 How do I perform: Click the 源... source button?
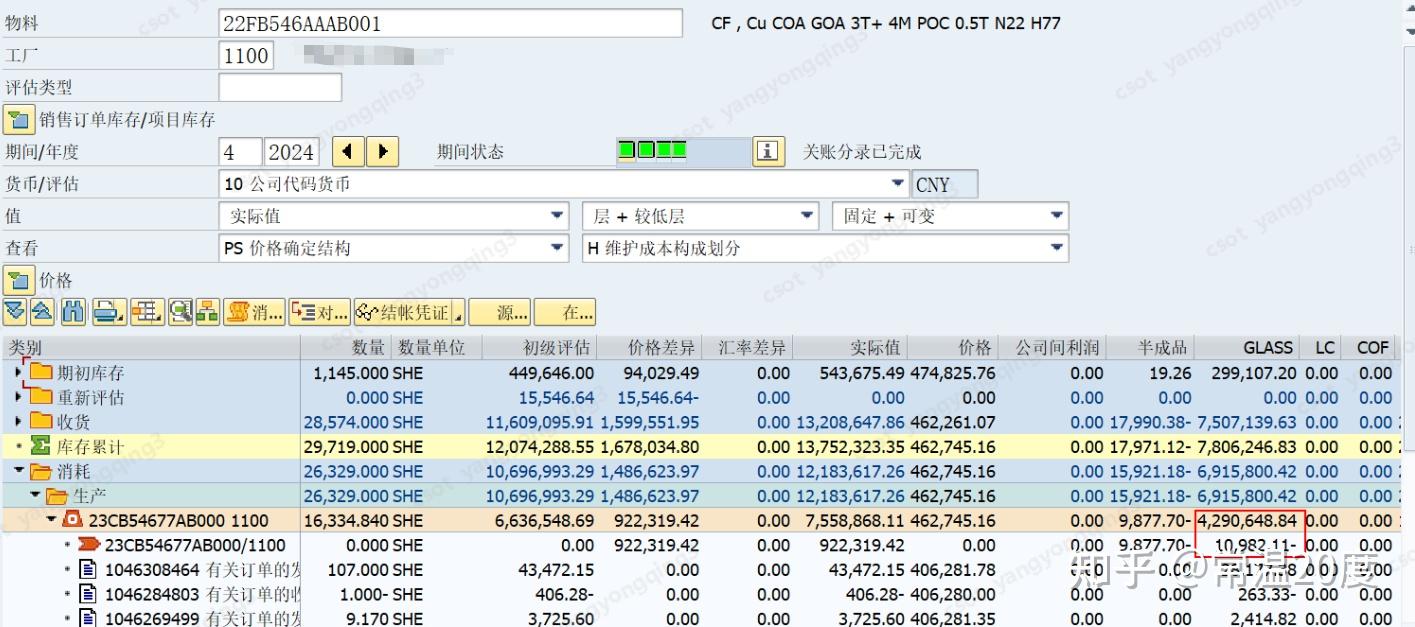(500, 312)
